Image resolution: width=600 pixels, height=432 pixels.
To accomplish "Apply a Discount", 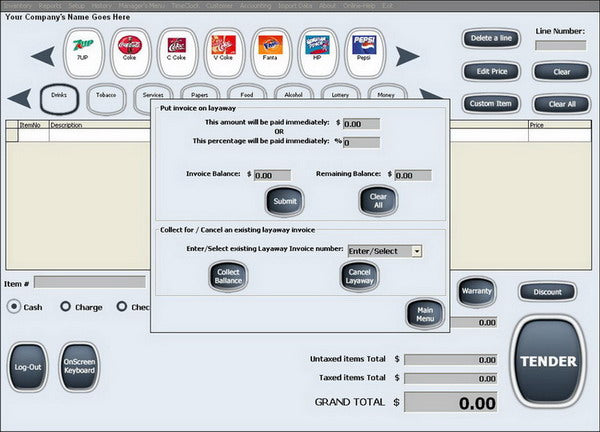I will [x=548, y=292].
